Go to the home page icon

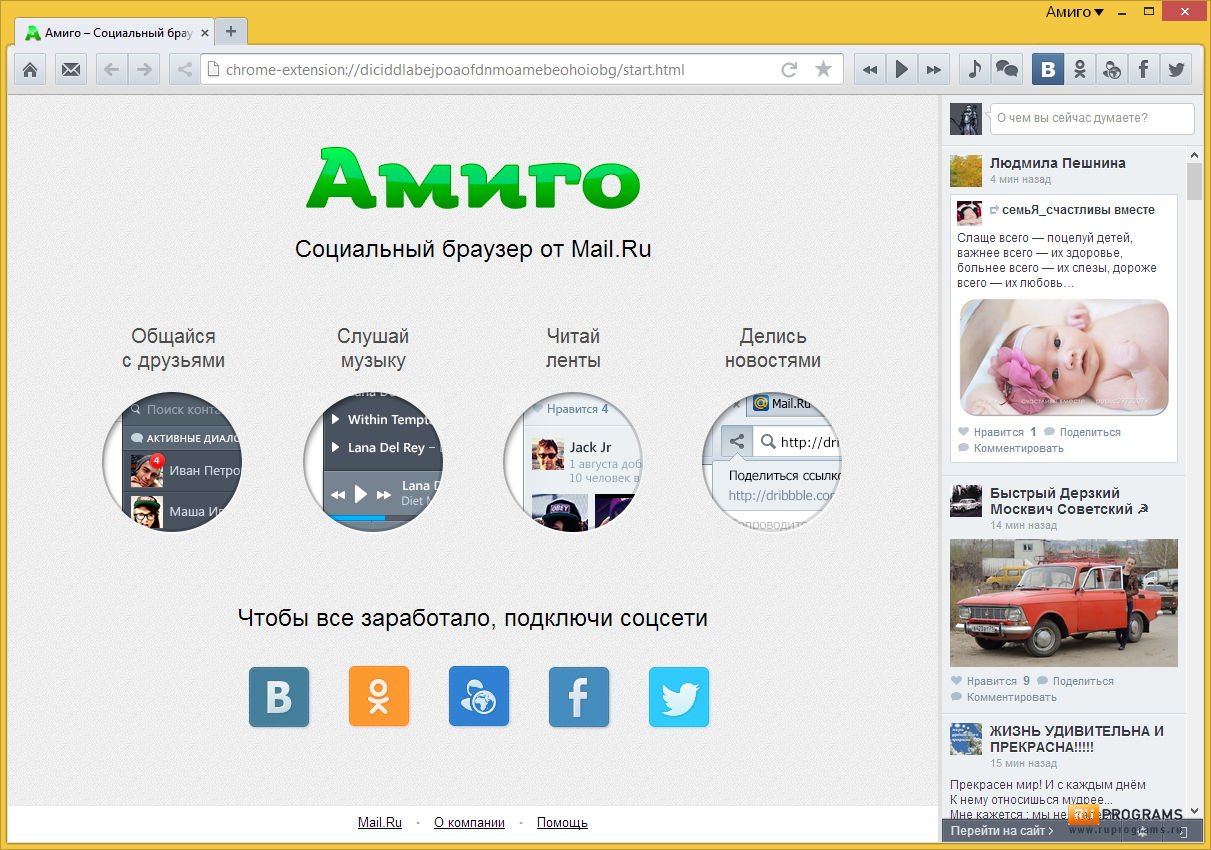pos(30,70)
